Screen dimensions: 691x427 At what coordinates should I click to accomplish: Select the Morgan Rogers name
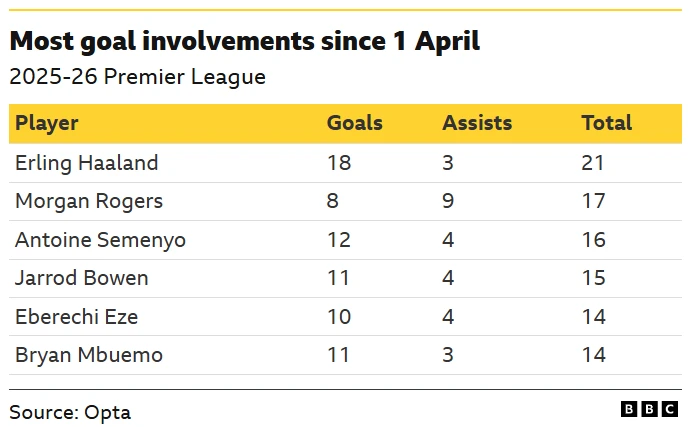coord(89,201)
